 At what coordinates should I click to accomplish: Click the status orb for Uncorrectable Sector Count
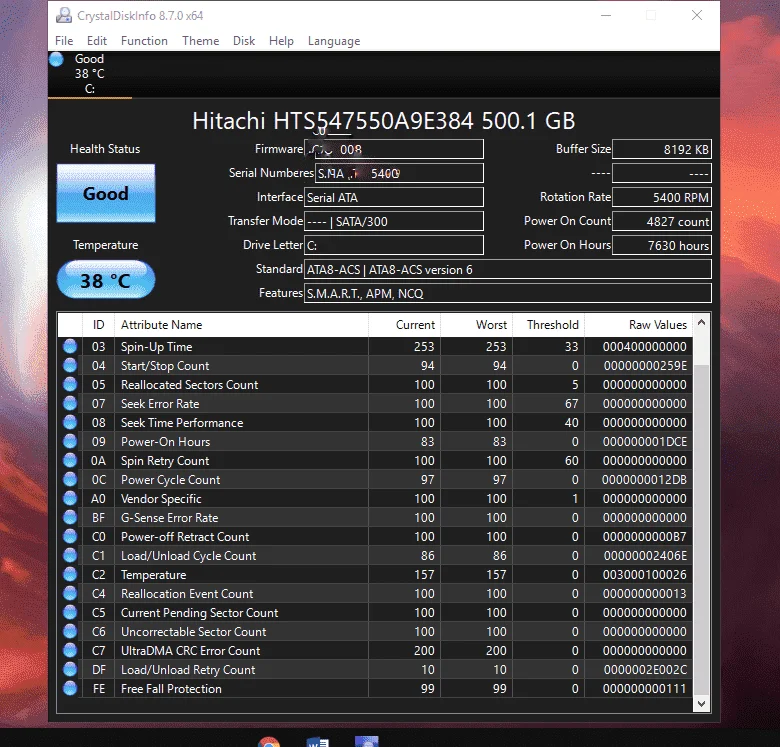coord(70,631)
